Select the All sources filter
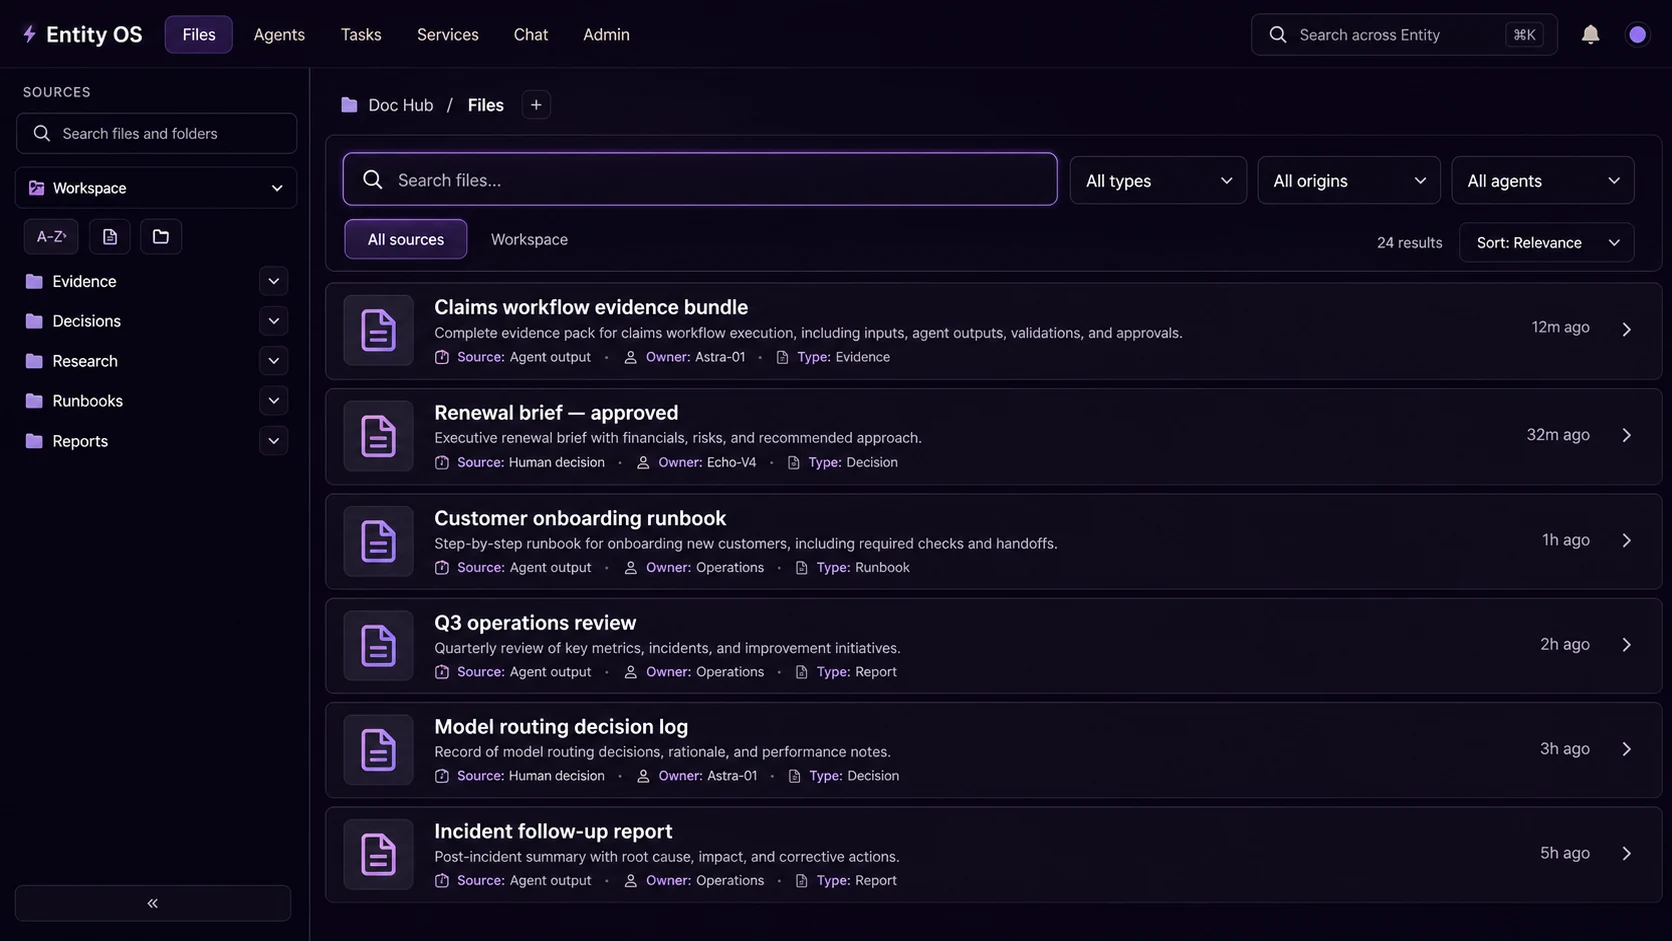 pyautogui.click(x=406, y=239)
